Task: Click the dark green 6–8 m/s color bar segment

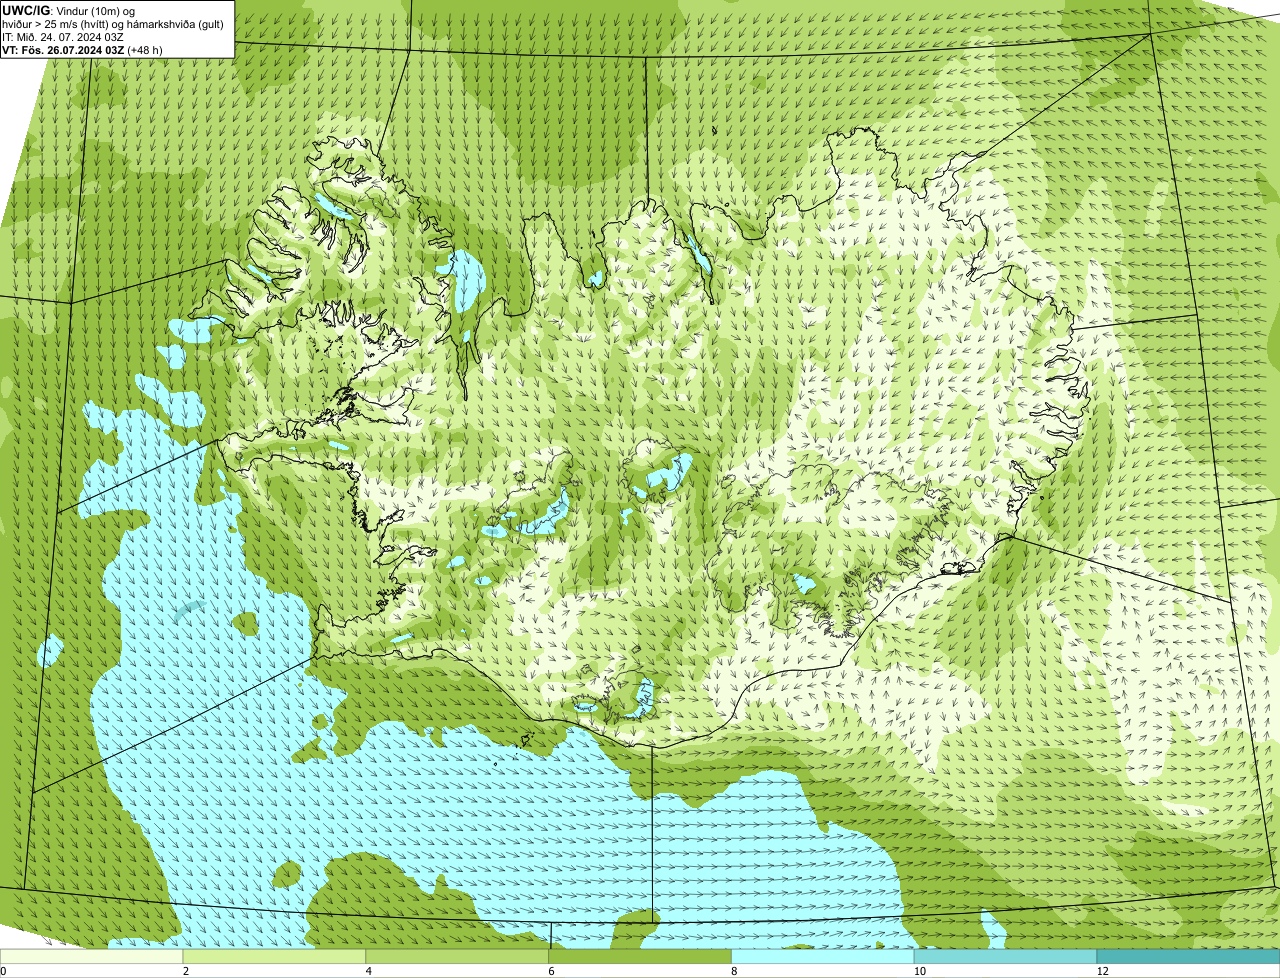Action: point(640,956)
